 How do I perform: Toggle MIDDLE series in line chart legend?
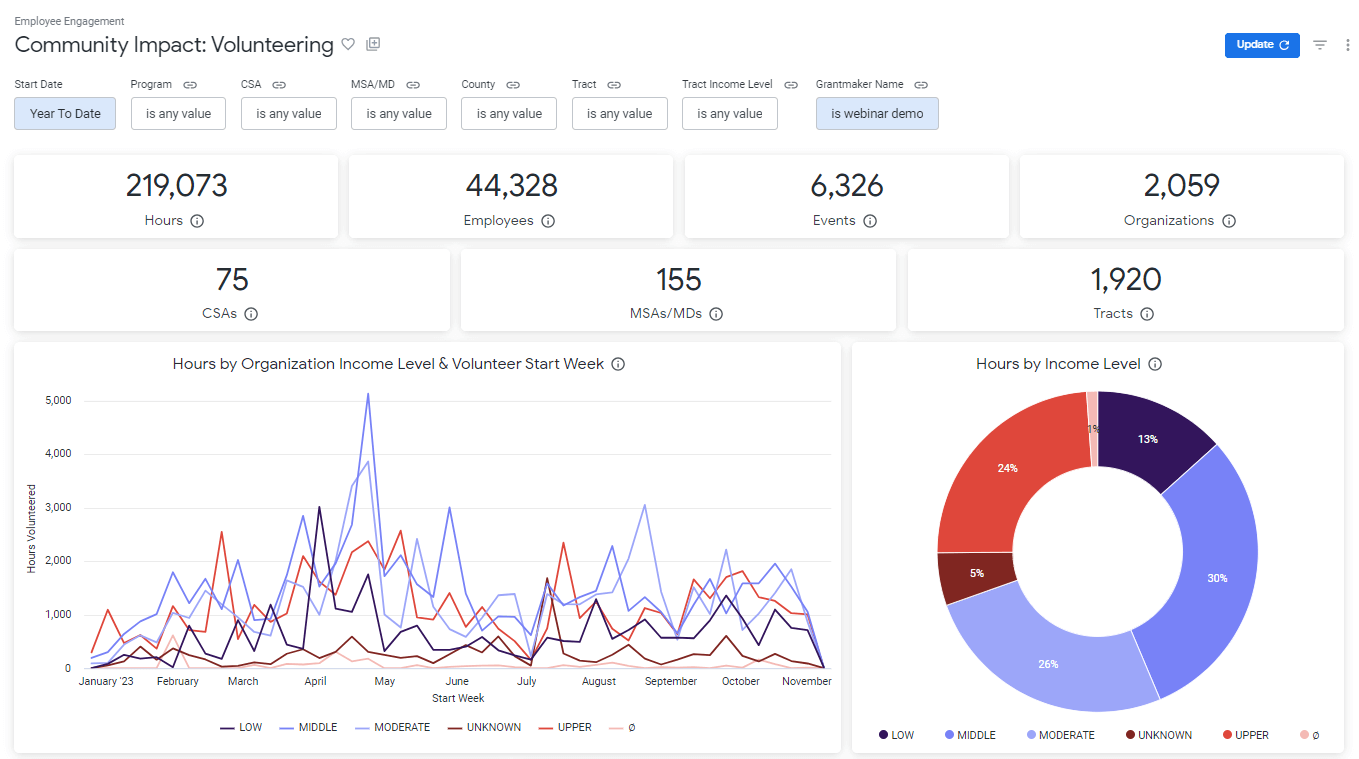pyautogui.click(x=308, y=727)
